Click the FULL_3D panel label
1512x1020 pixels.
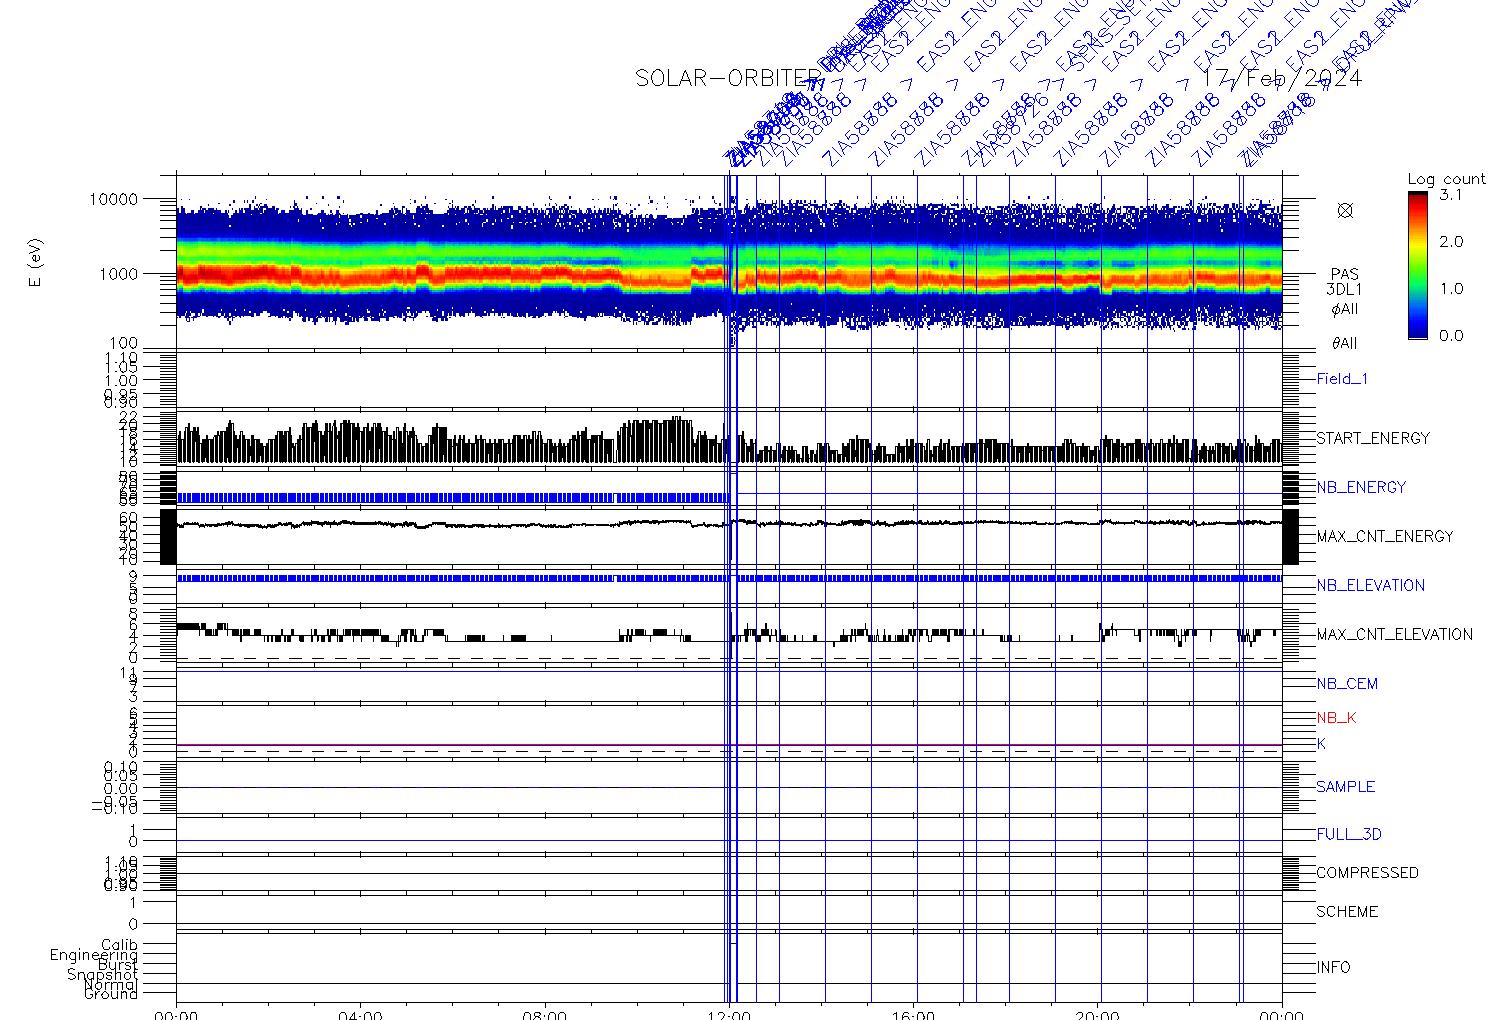click(x=1349, y=834)
